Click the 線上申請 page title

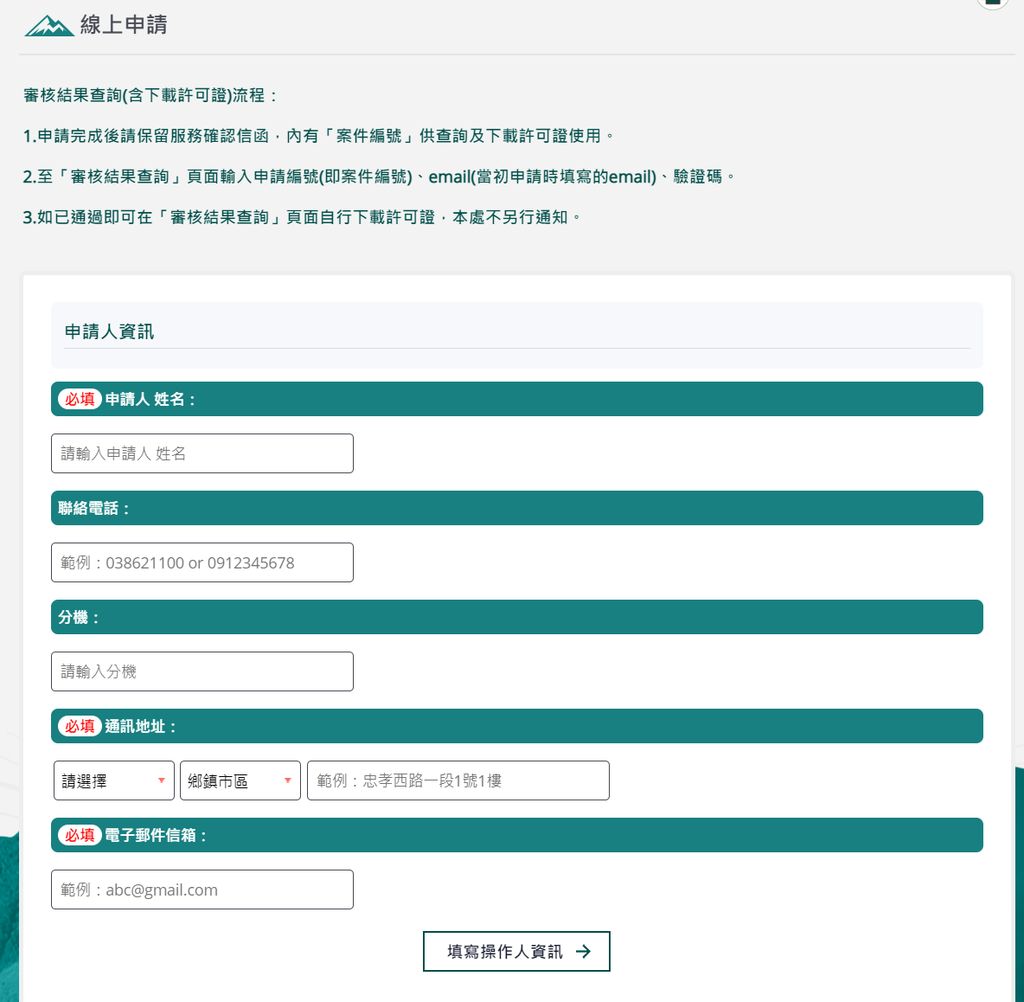pos(122,25)
